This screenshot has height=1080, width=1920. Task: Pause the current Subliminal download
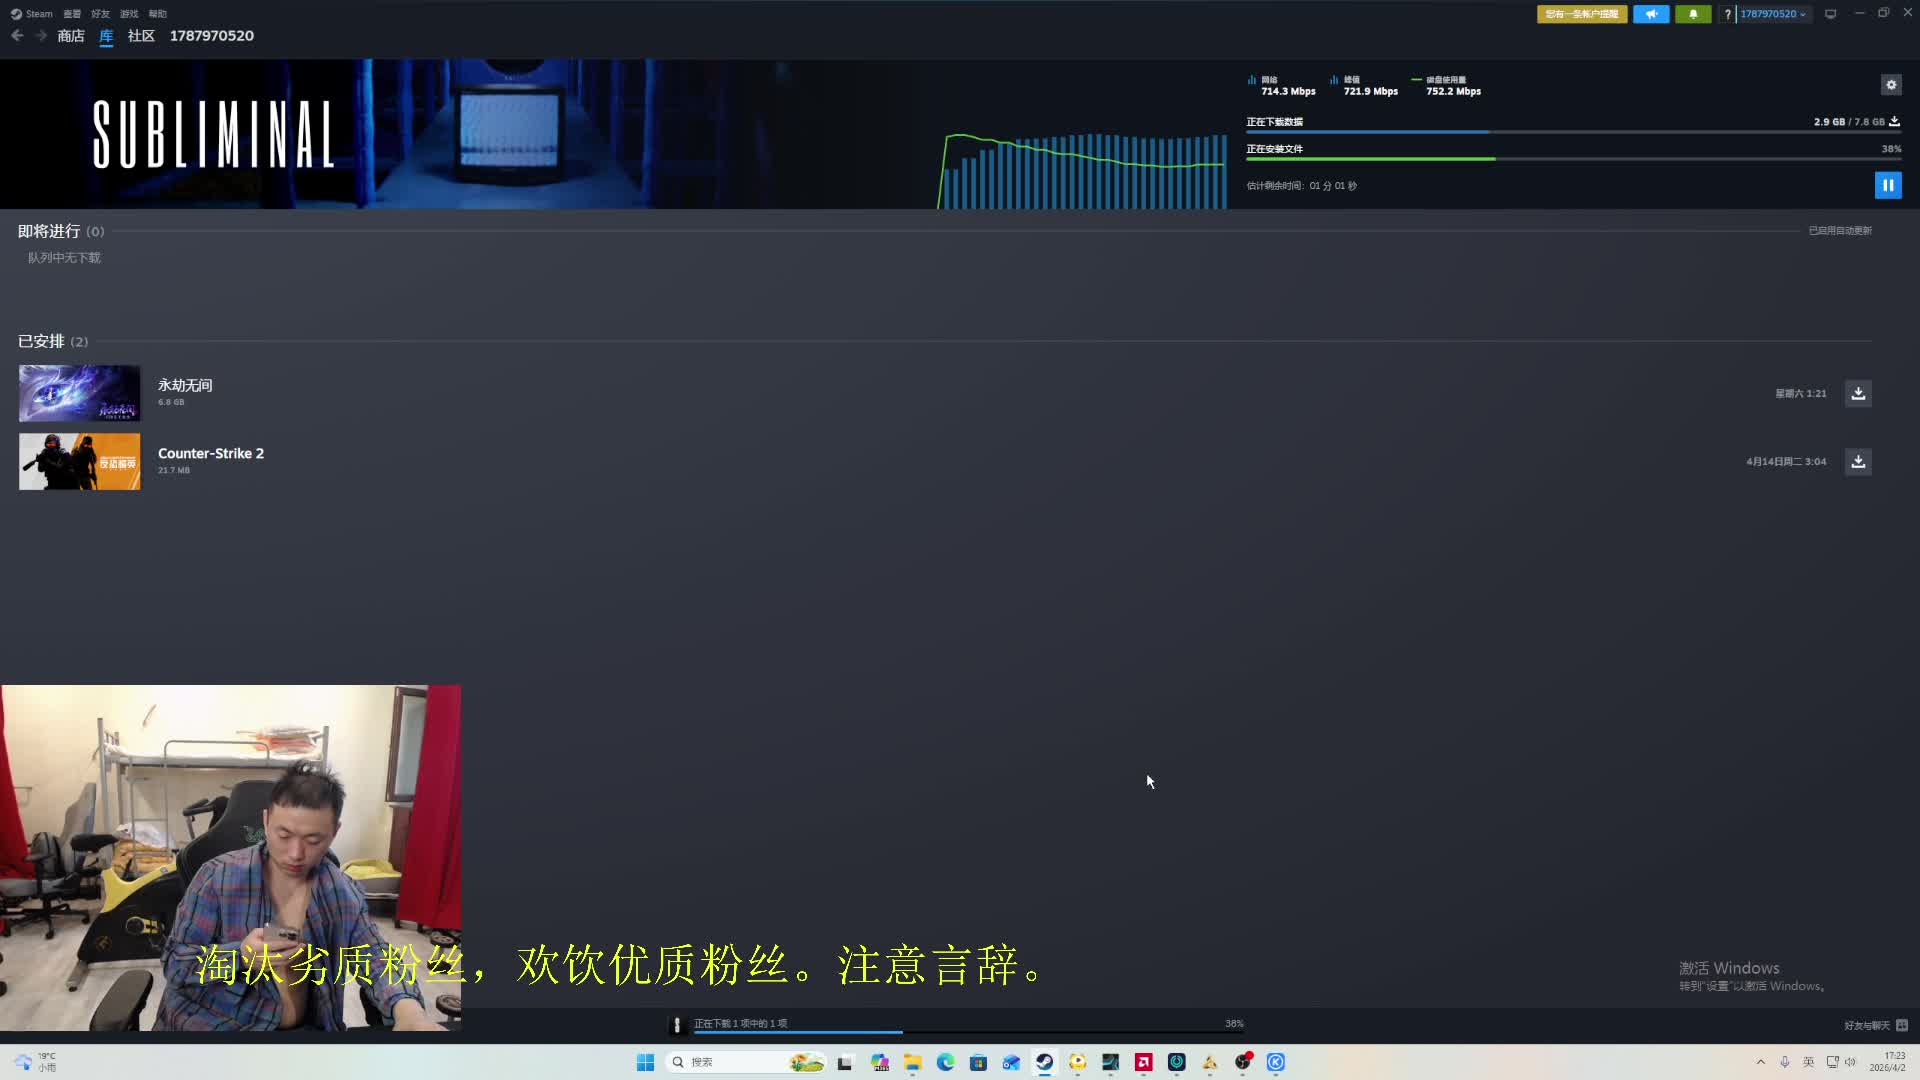click(x=1887, y=185)
